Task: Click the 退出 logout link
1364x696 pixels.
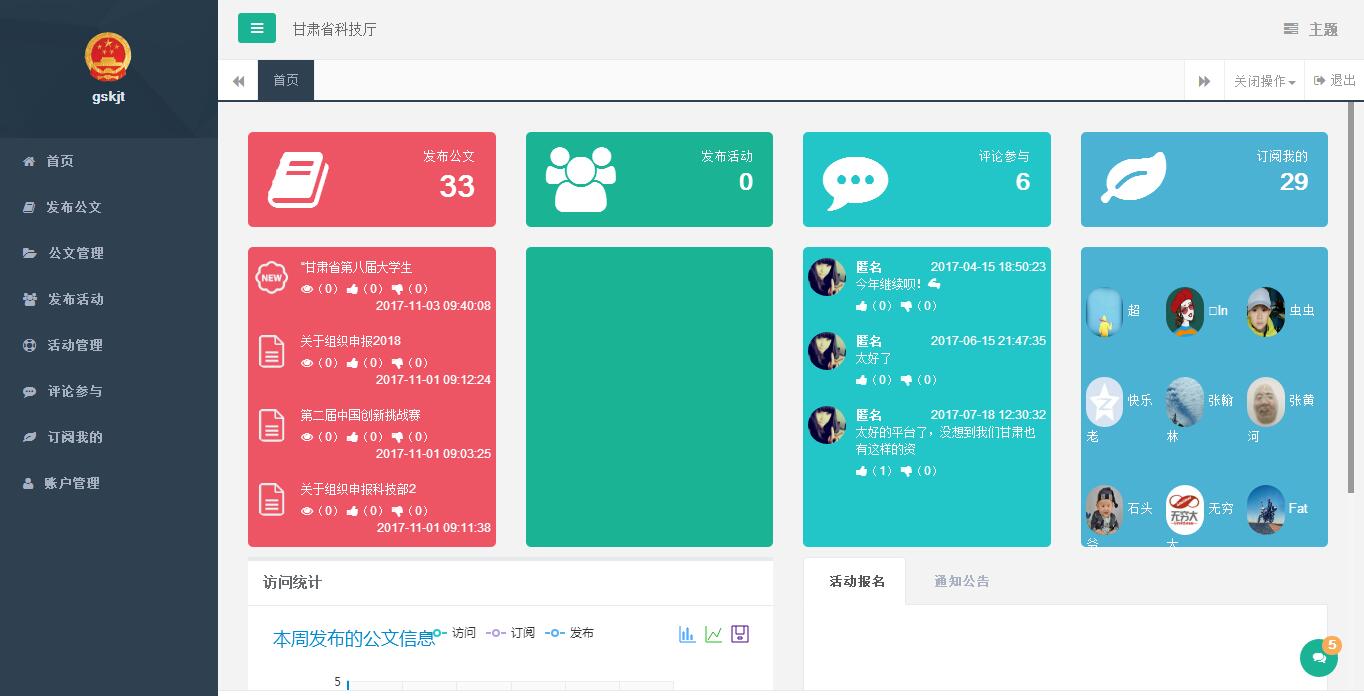Action: (1335, 81)
